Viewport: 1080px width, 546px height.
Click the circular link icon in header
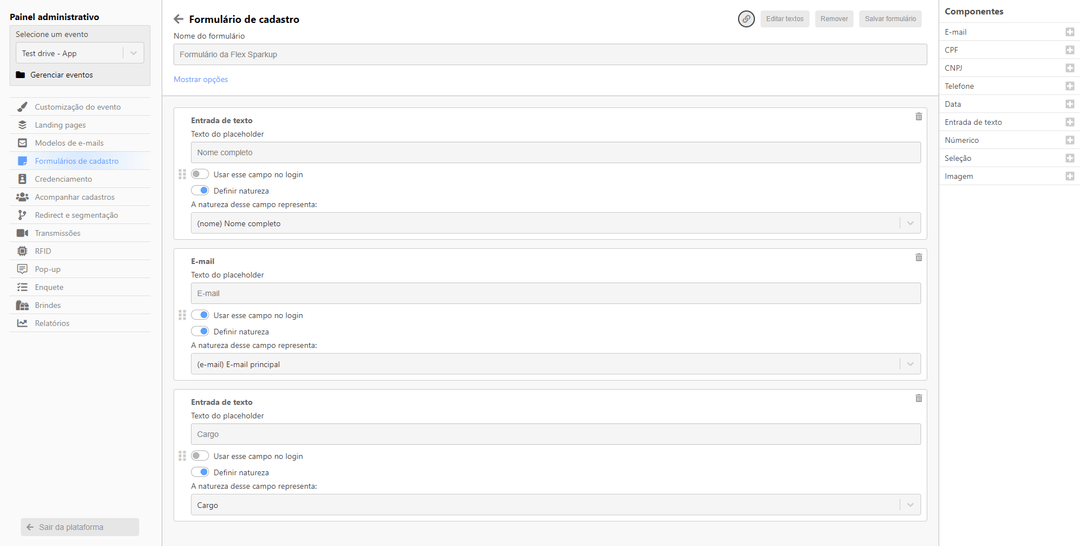pos(746,19)
